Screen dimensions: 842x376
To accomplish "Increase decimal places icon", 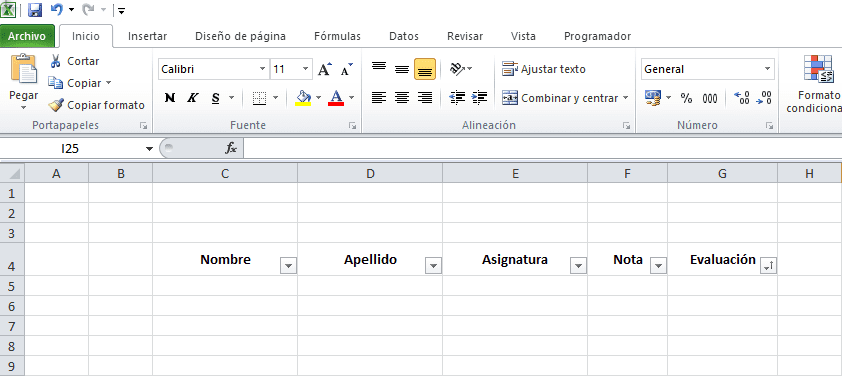I will pos(741,98).
